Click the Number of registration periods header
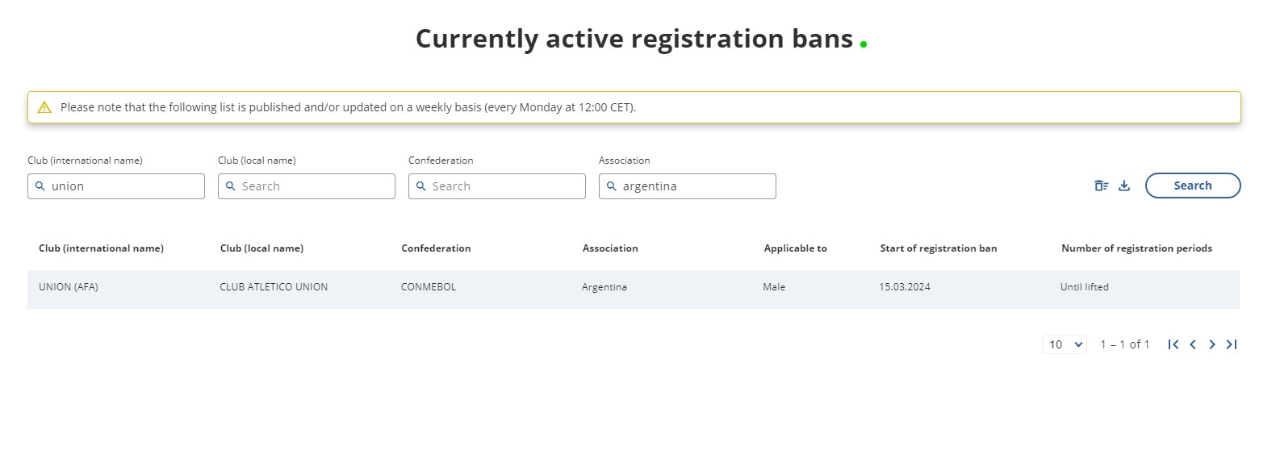This screenshot has width=1280, height=467. 1136,249
